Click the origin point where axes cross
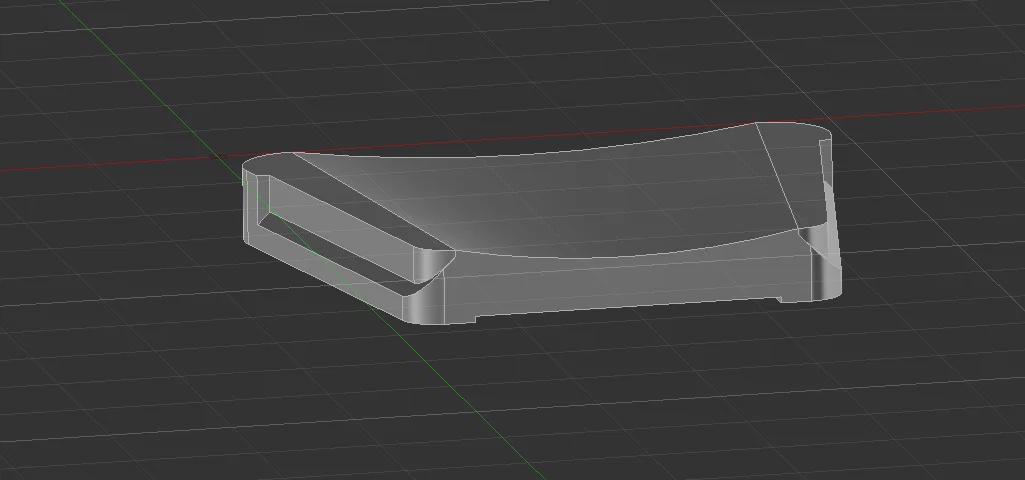Image resolution: width=1025 pixels, height=480 pixels. (222, 156)
